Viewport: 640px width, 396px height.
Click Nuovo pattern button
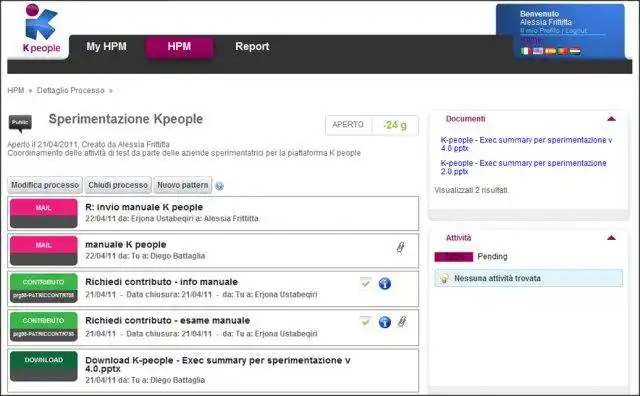(183, 185)
